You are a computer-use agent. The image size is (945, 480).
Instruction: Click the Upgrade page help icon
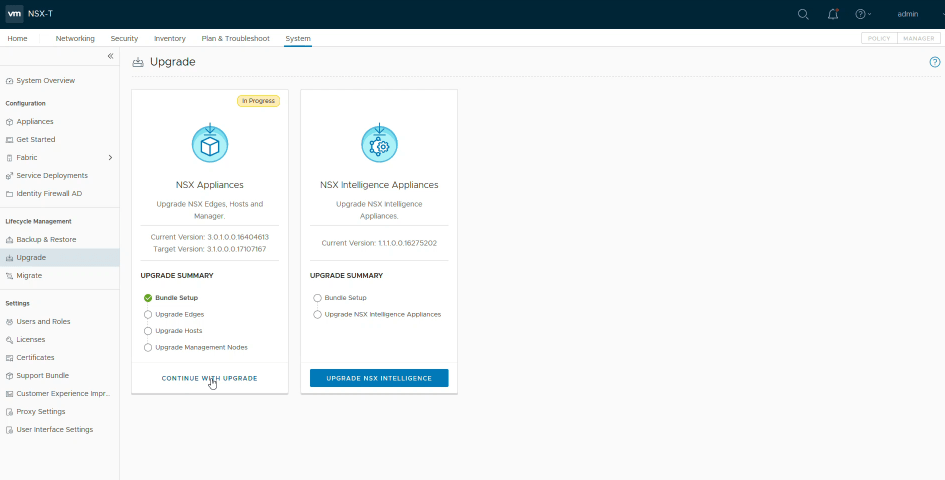point(935,62)
